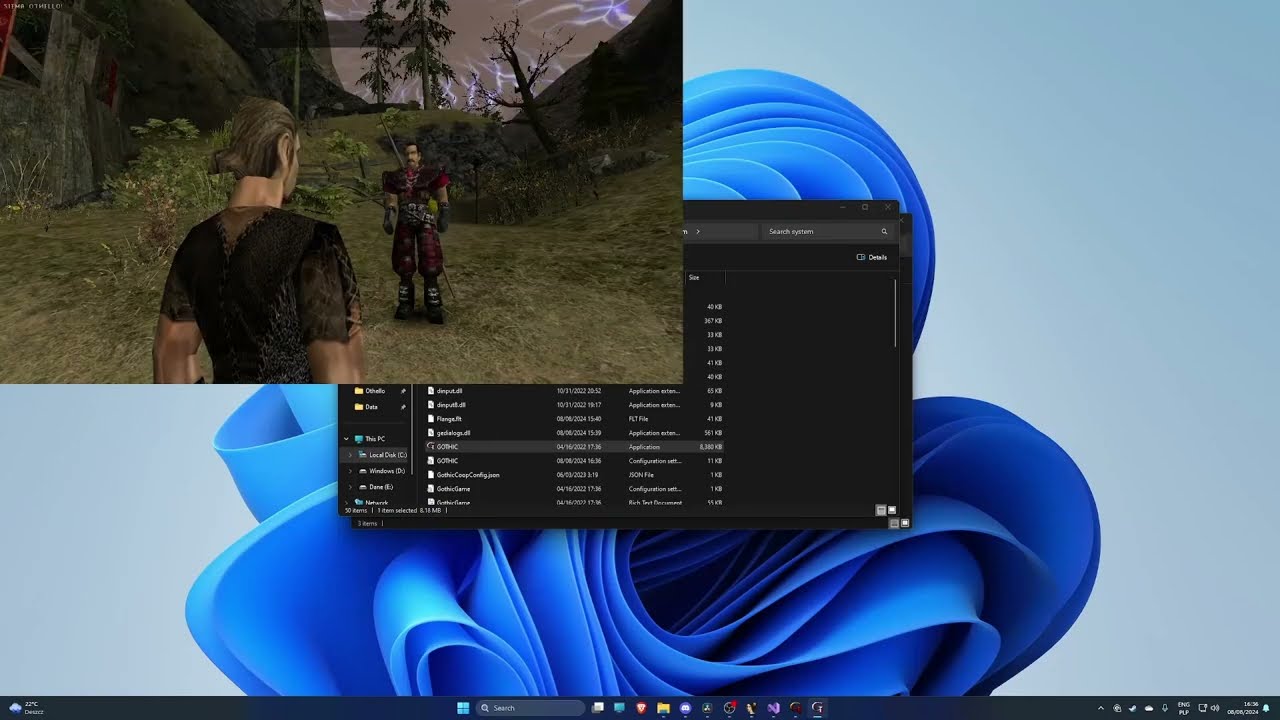Click "1 item selected 8.18 MB" status text
The image size is (1280, 720).
tap(410, 510)
